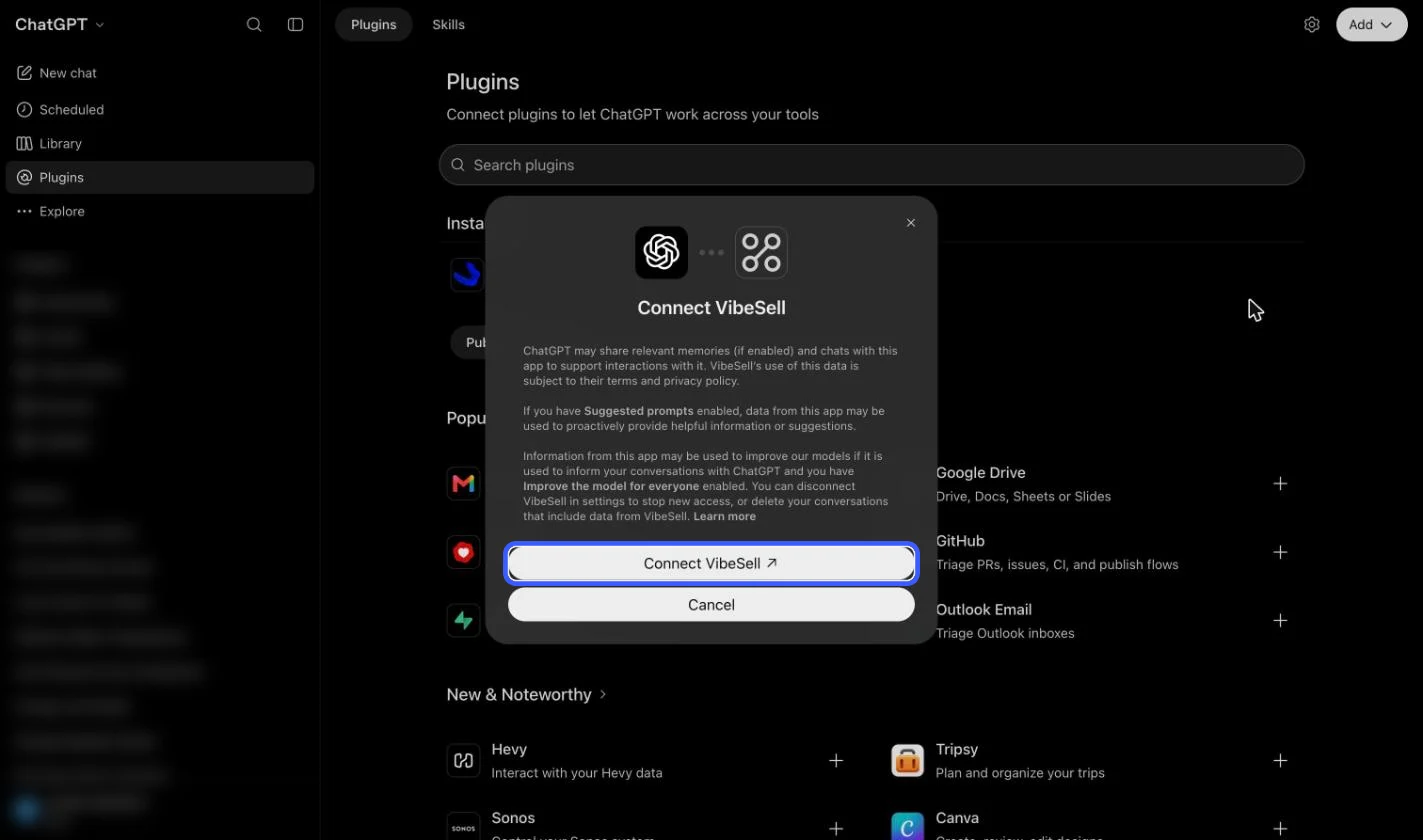Add the Hevy plugin with plus
Viewport: 1423px width, 840px height.
[836, 760]
